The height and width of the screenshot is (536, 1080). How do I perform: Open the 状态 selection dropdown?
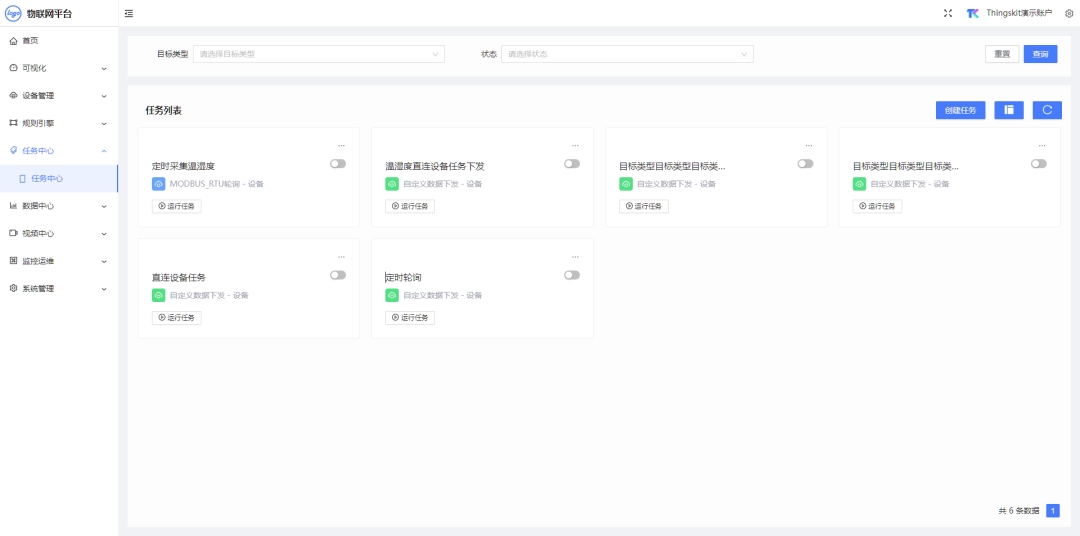pos(627,54)
